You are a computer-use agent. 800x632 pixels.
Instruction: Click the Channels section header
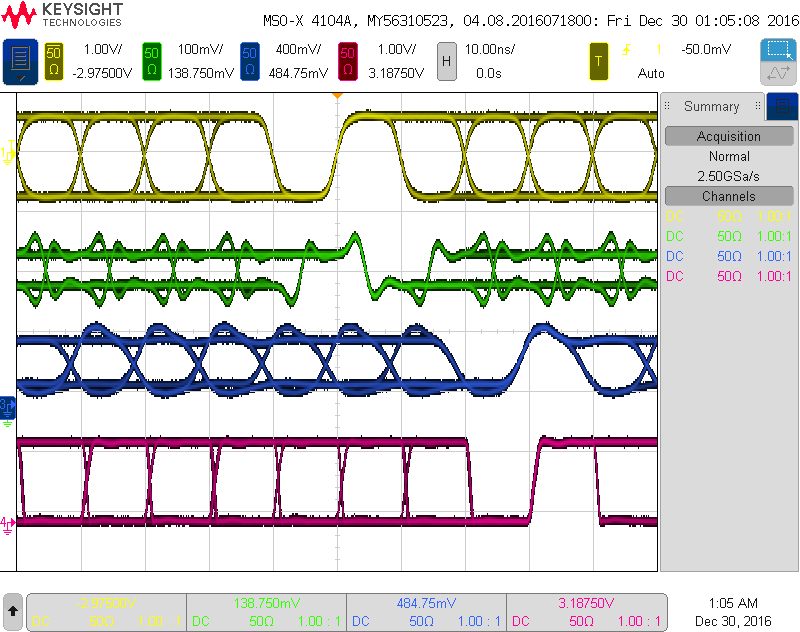tap(729, 196)
